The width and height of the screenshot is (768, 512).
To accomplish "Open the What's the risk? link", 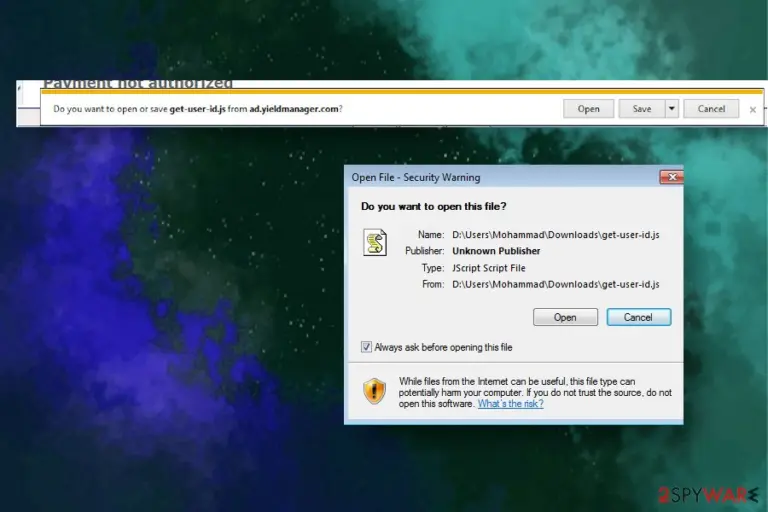I will point(510,404).
